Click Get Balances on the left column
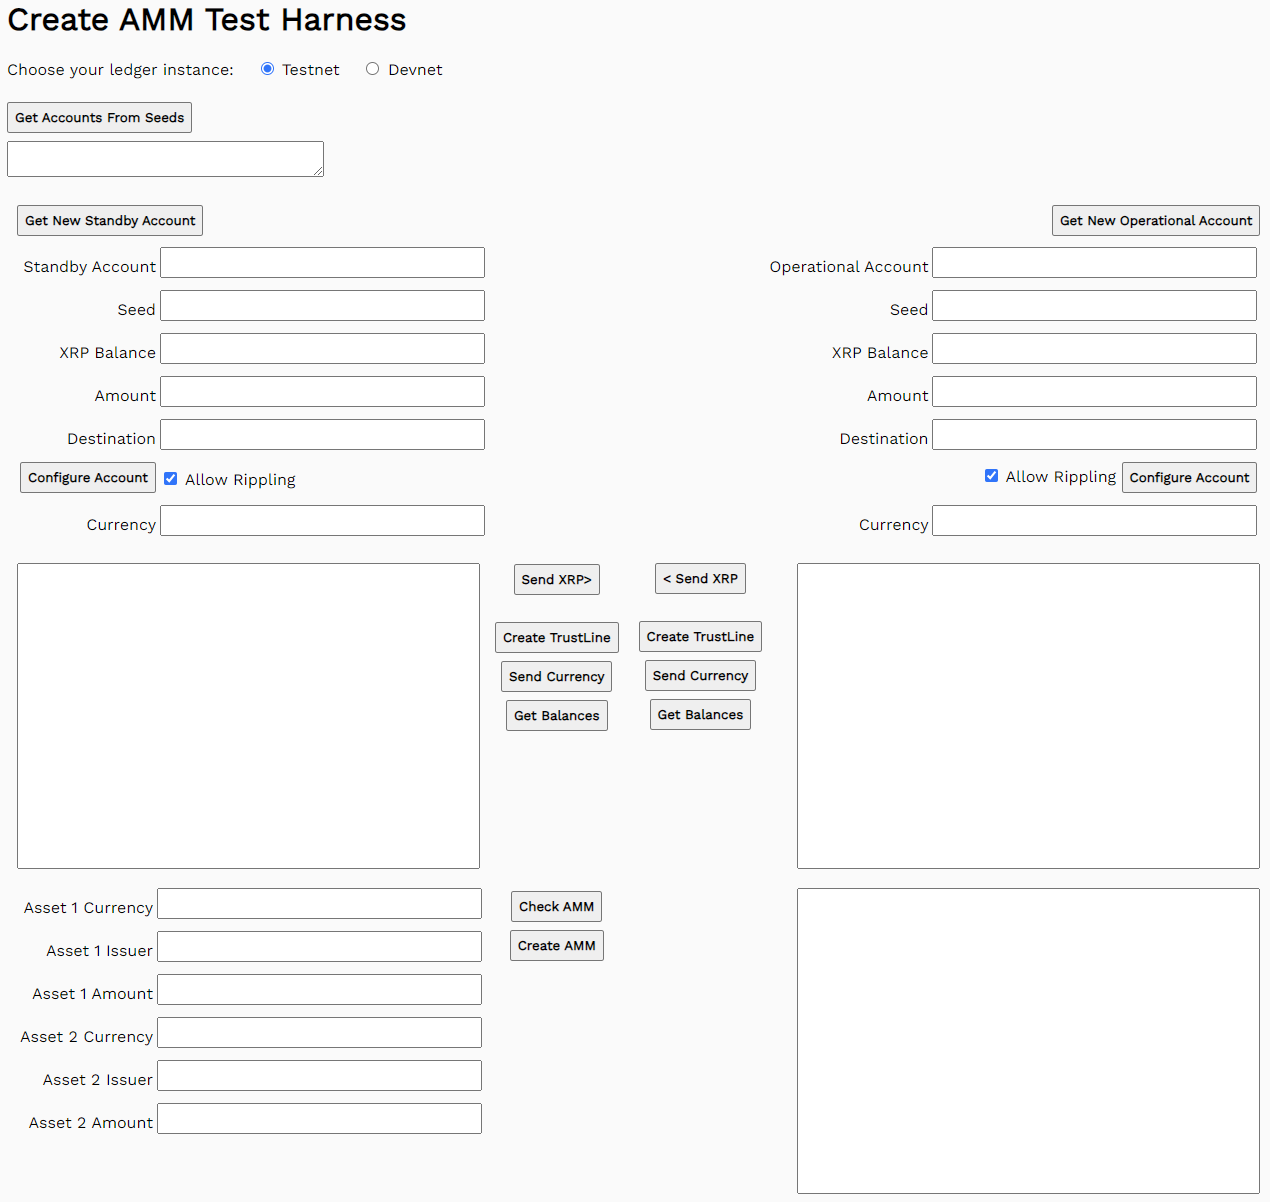The width and height of the screenshot is (1270, 1202). click(x=556, y=715)
